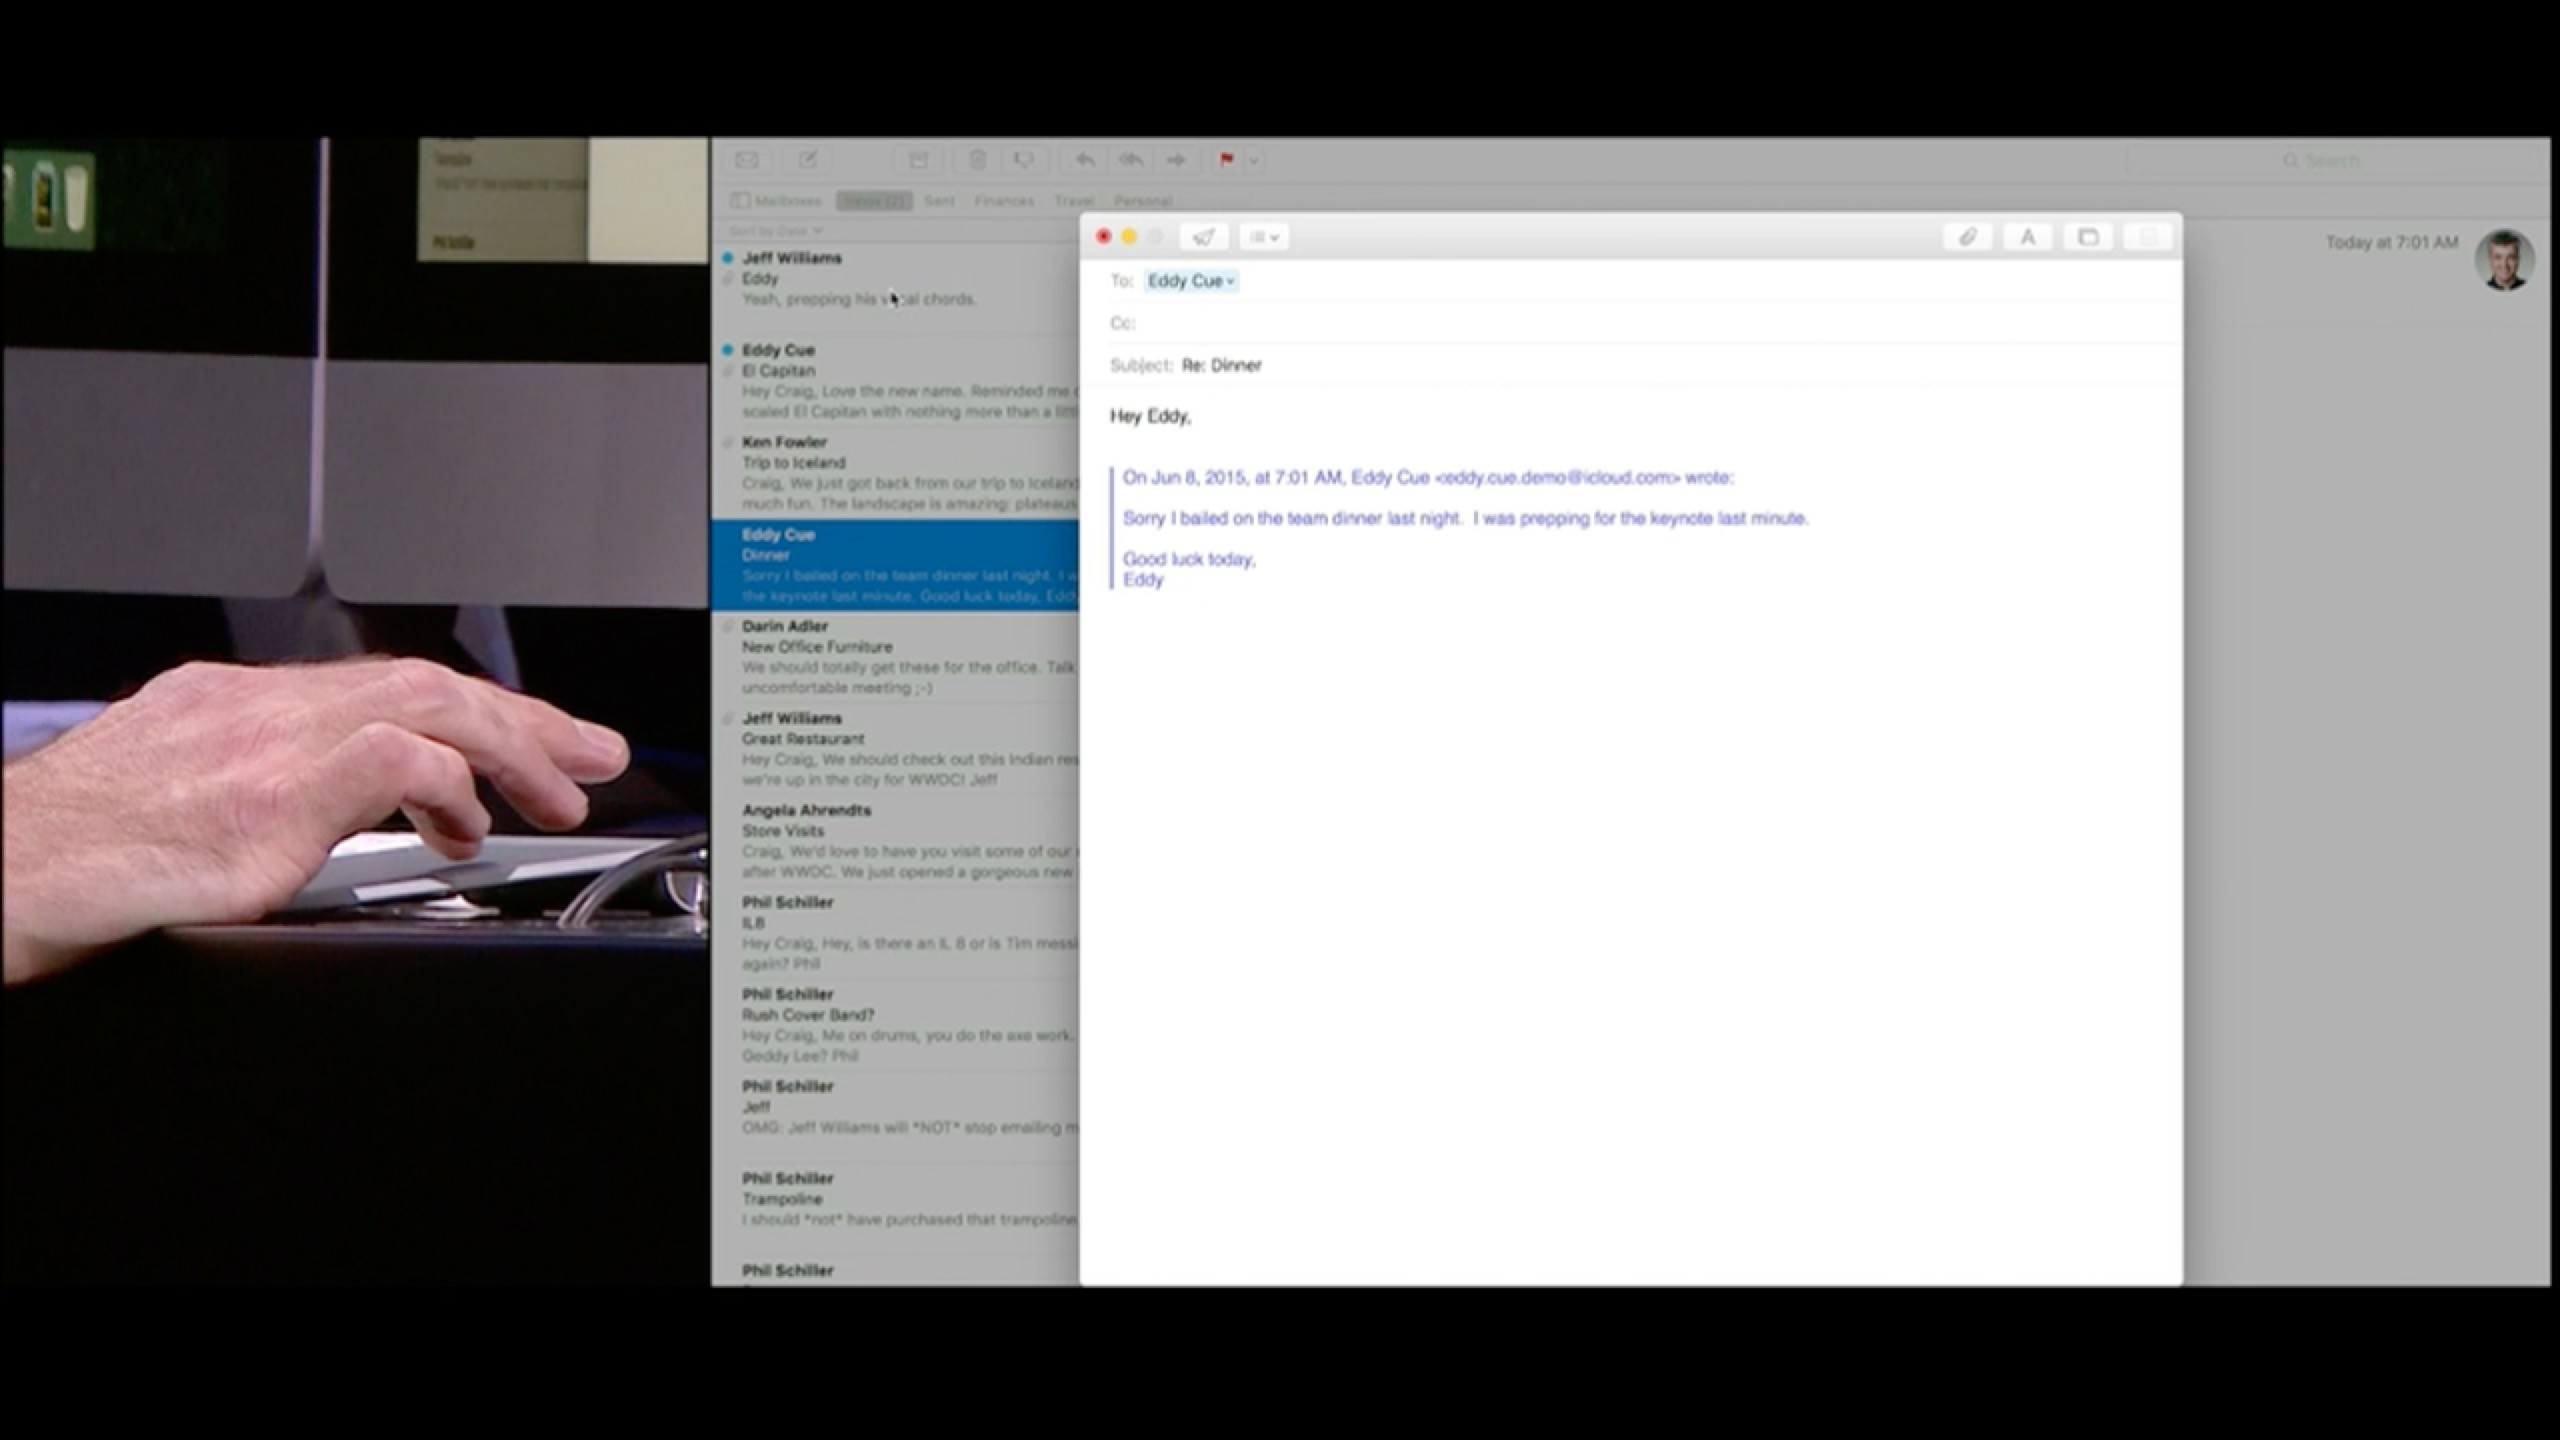Click the trash Delete icon
Viewport: 2560px width, 1440px height.
point(978,160)
